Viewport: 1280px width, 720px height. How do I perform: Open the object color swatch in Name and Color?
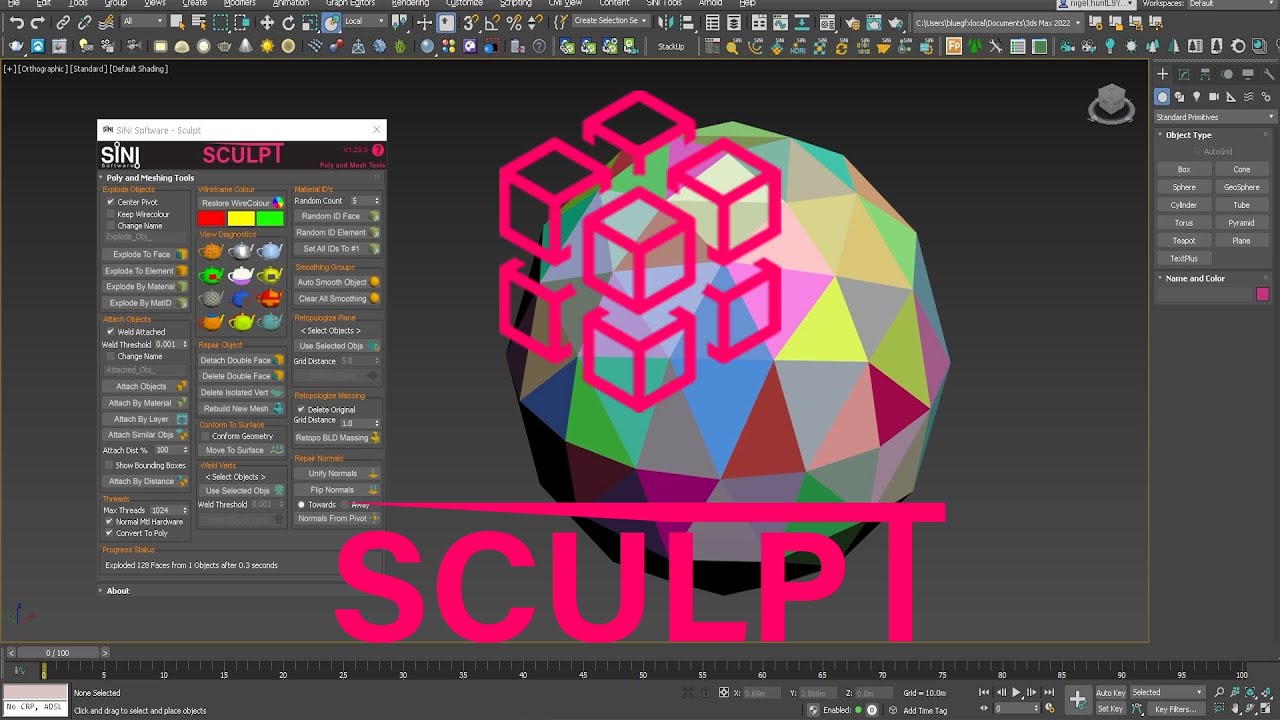(x=1262, y=295)
